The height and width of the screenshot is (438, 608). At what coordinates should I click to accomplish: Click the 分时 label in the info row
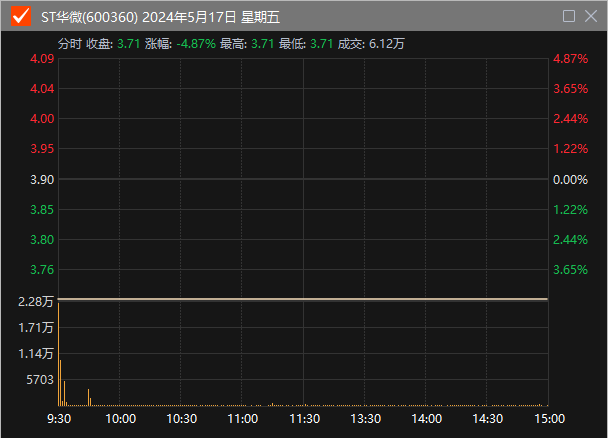(70, 44)
